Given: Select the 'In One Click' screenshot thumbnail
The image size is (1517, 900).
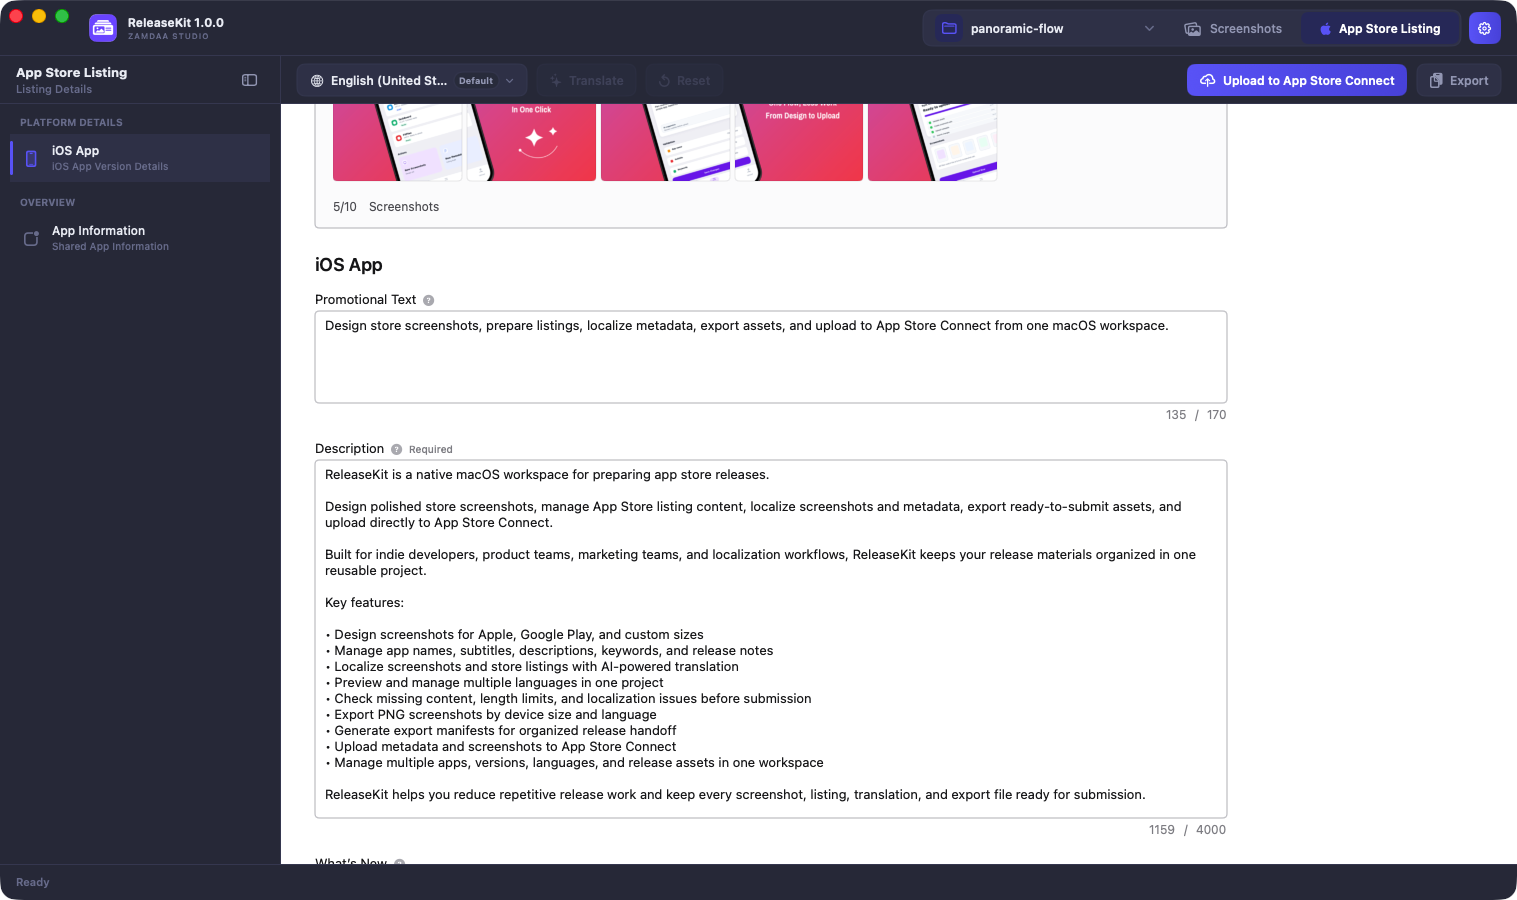Looking at the screenshot, I should click(531, 142).
